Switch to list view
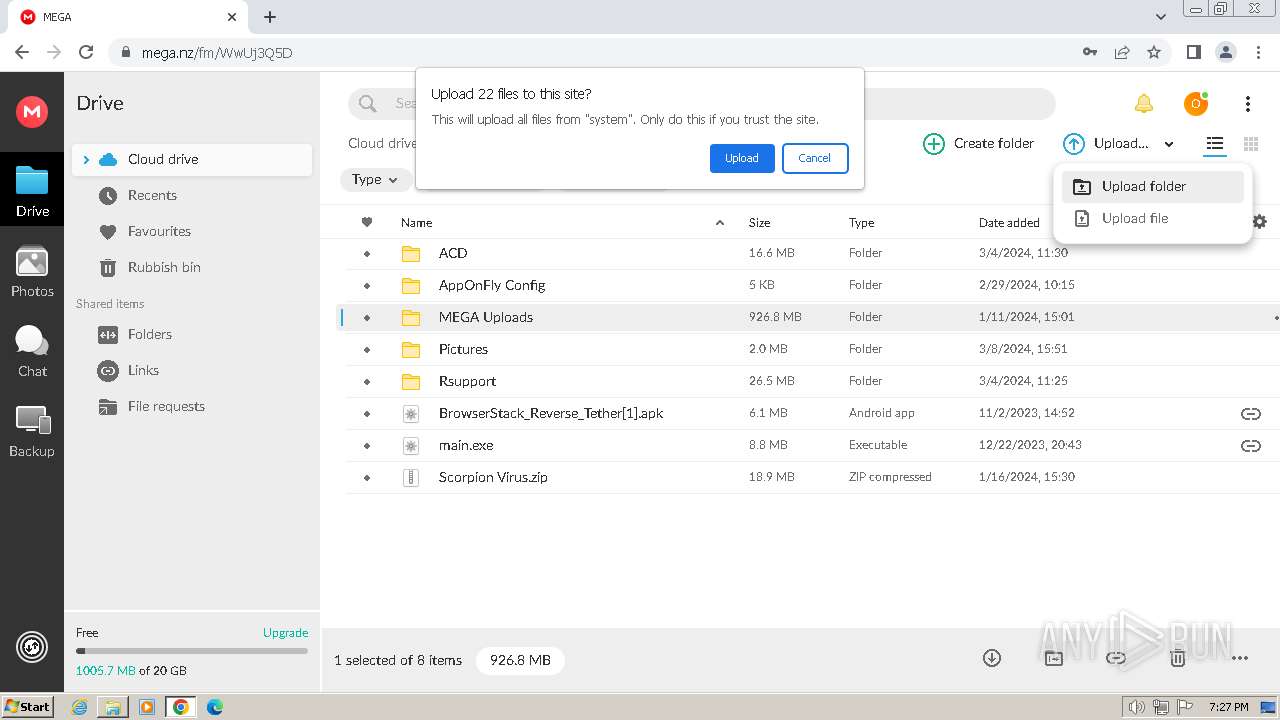The width and height of the screenshot is (1280, 720). pyautogui.click(x=1215, y=144)
